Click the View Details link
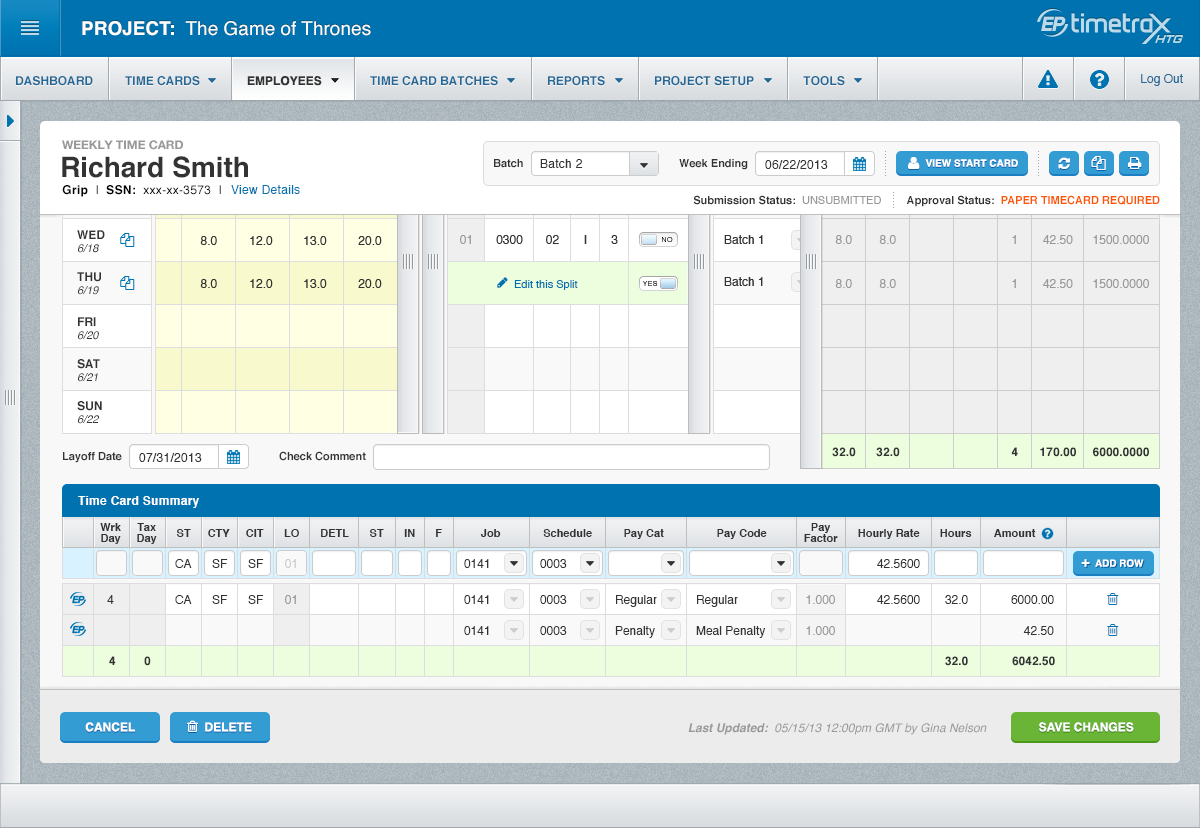This screenshot has width=1200, height=828. pyautogui.click(x=265, y=190)
